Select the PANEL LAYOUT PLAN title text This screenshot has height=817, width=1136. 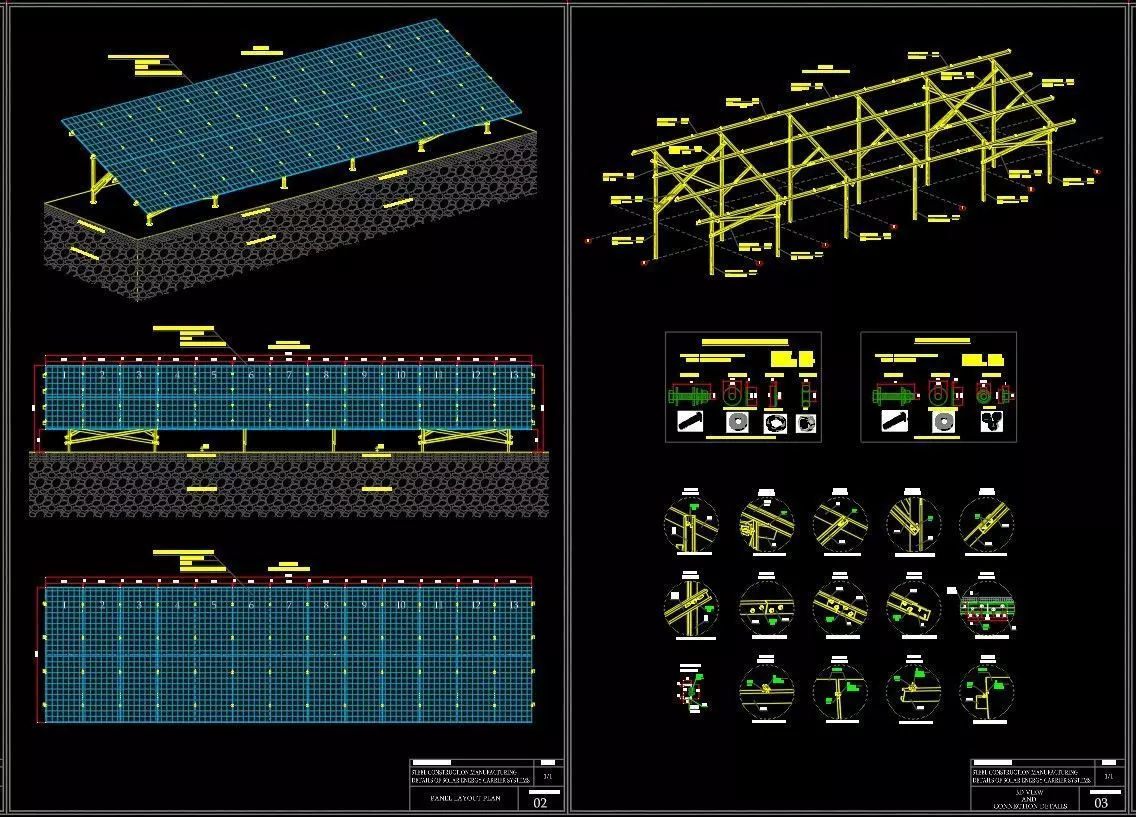465,798
